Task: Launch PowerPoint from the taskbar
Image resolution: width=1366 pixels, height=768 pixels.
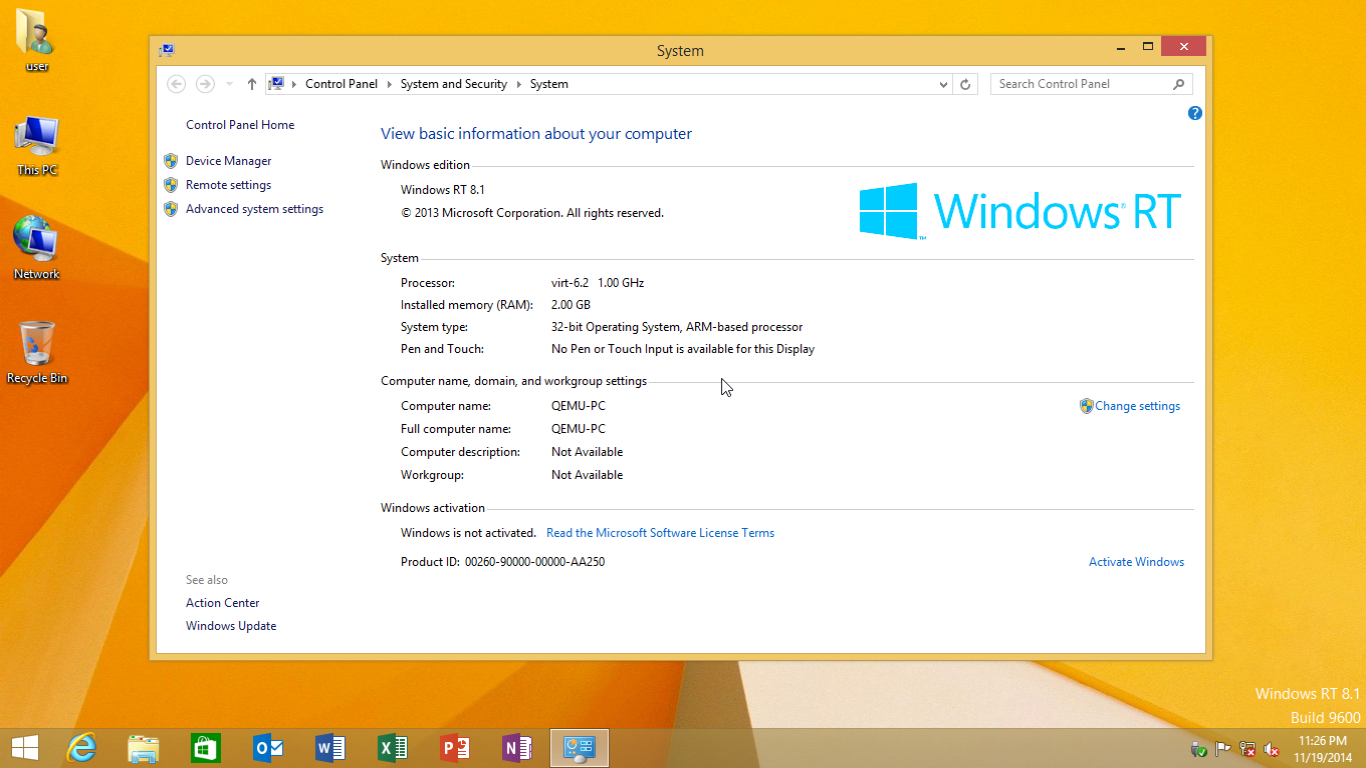Action: pos(455,747)
